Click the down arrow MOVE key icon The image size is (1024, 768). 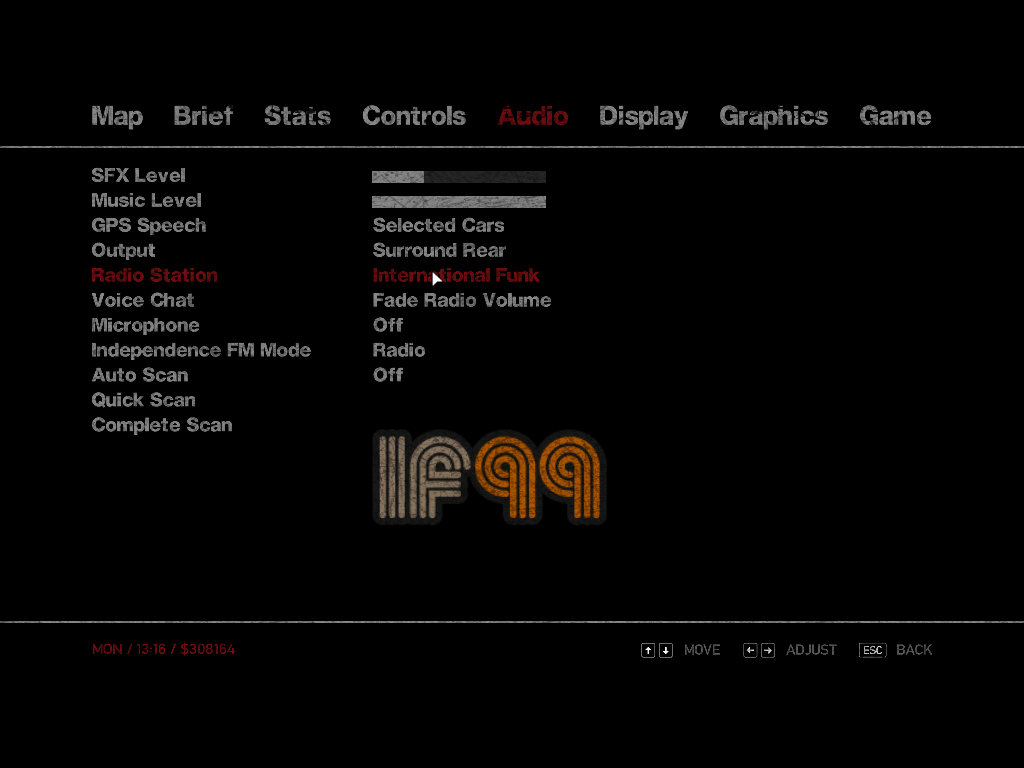coord(666,650)
